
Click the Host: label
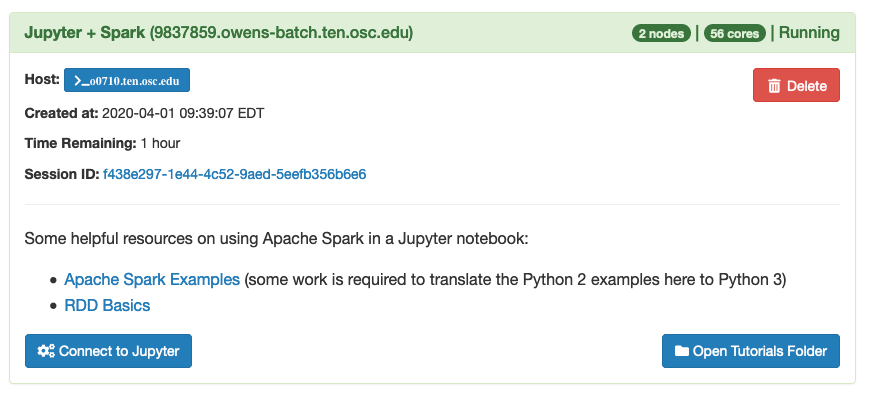[42, 80]
